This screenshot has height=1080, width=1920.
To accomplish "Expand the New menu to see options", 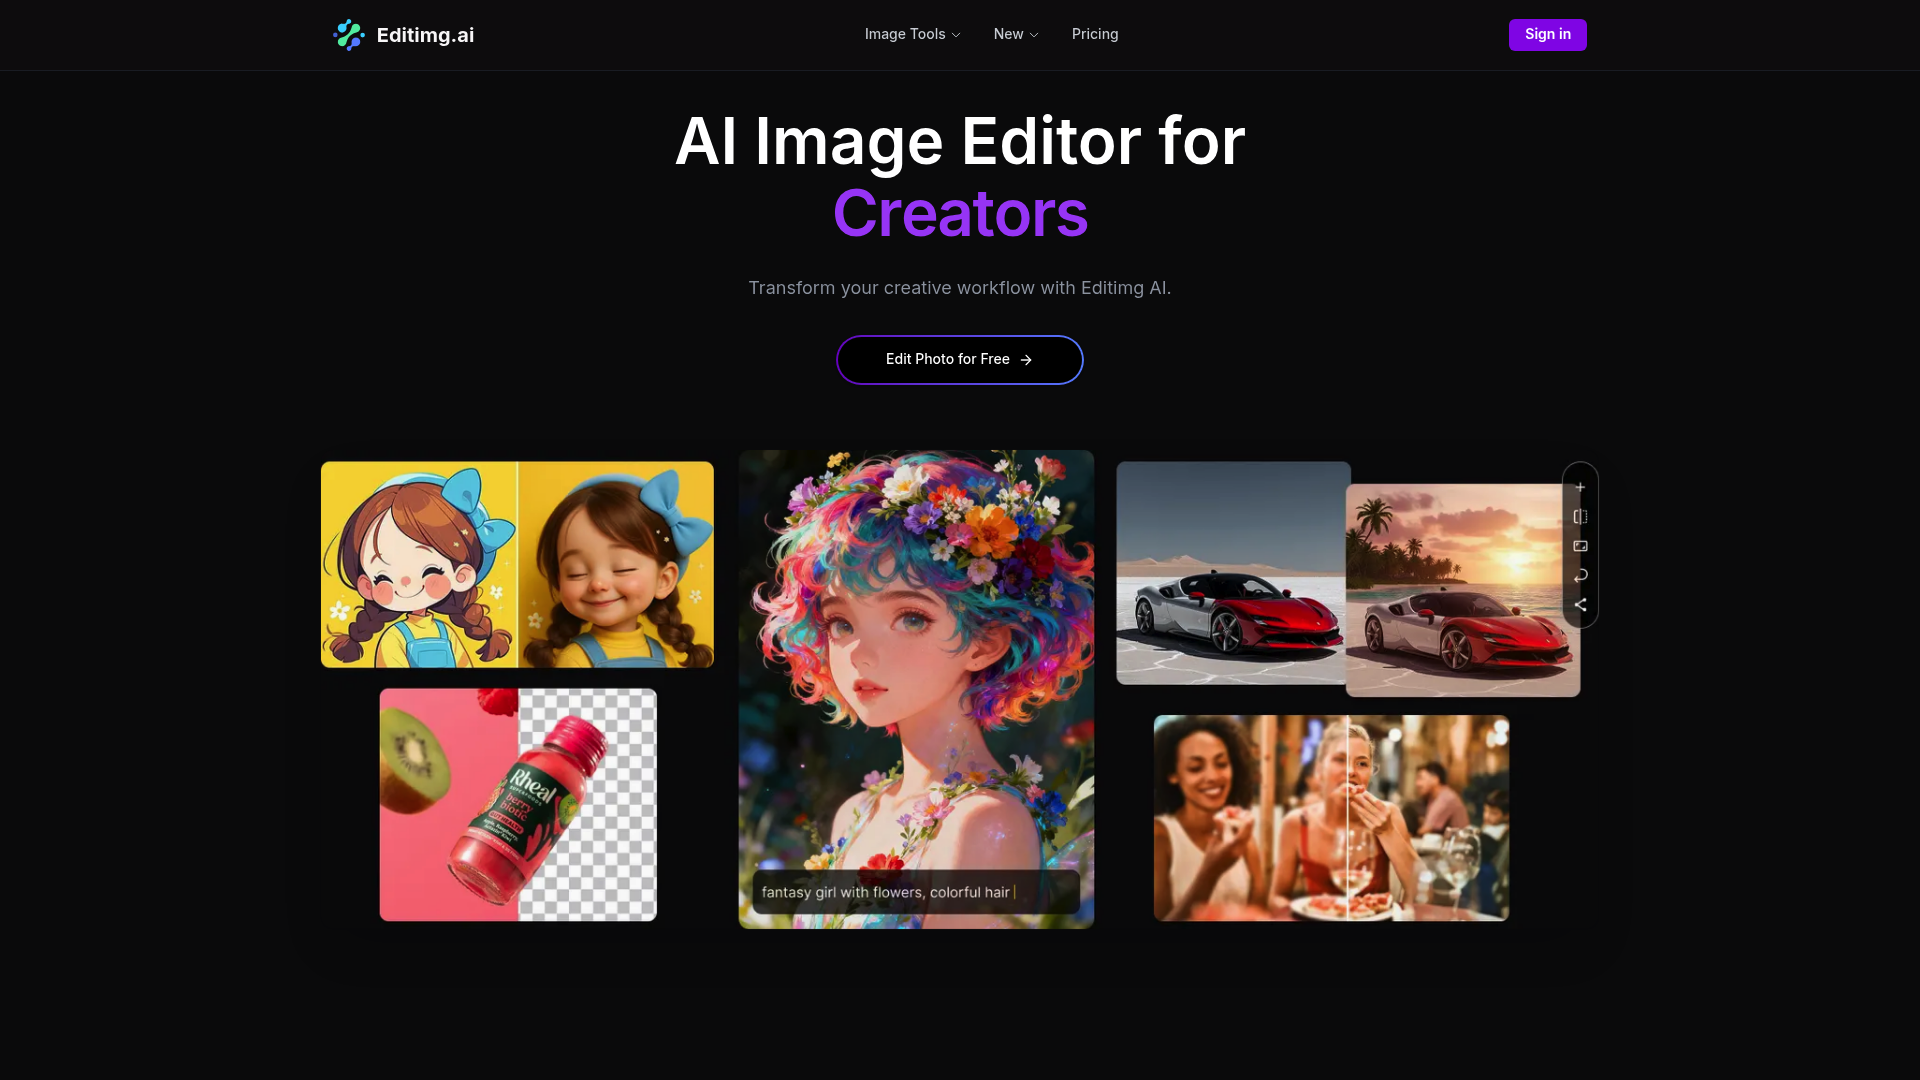I will click(x=1015, y=34).
